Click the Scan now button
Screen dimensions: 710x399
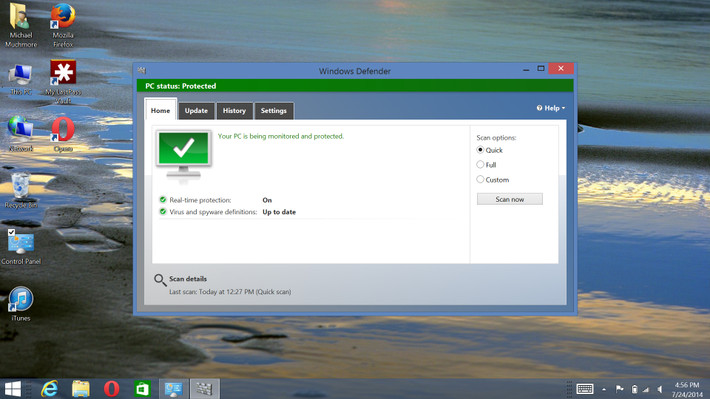coord(509,199)
